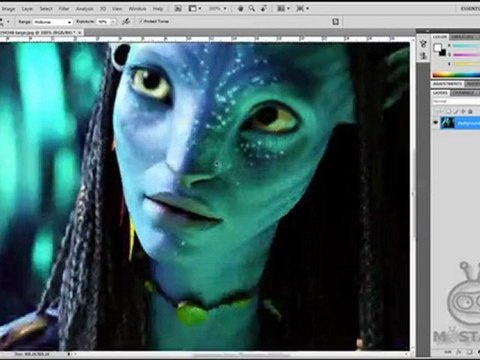Adjust the cyan color slider
This screenshot has height=360, width=480.
(466, 46)
